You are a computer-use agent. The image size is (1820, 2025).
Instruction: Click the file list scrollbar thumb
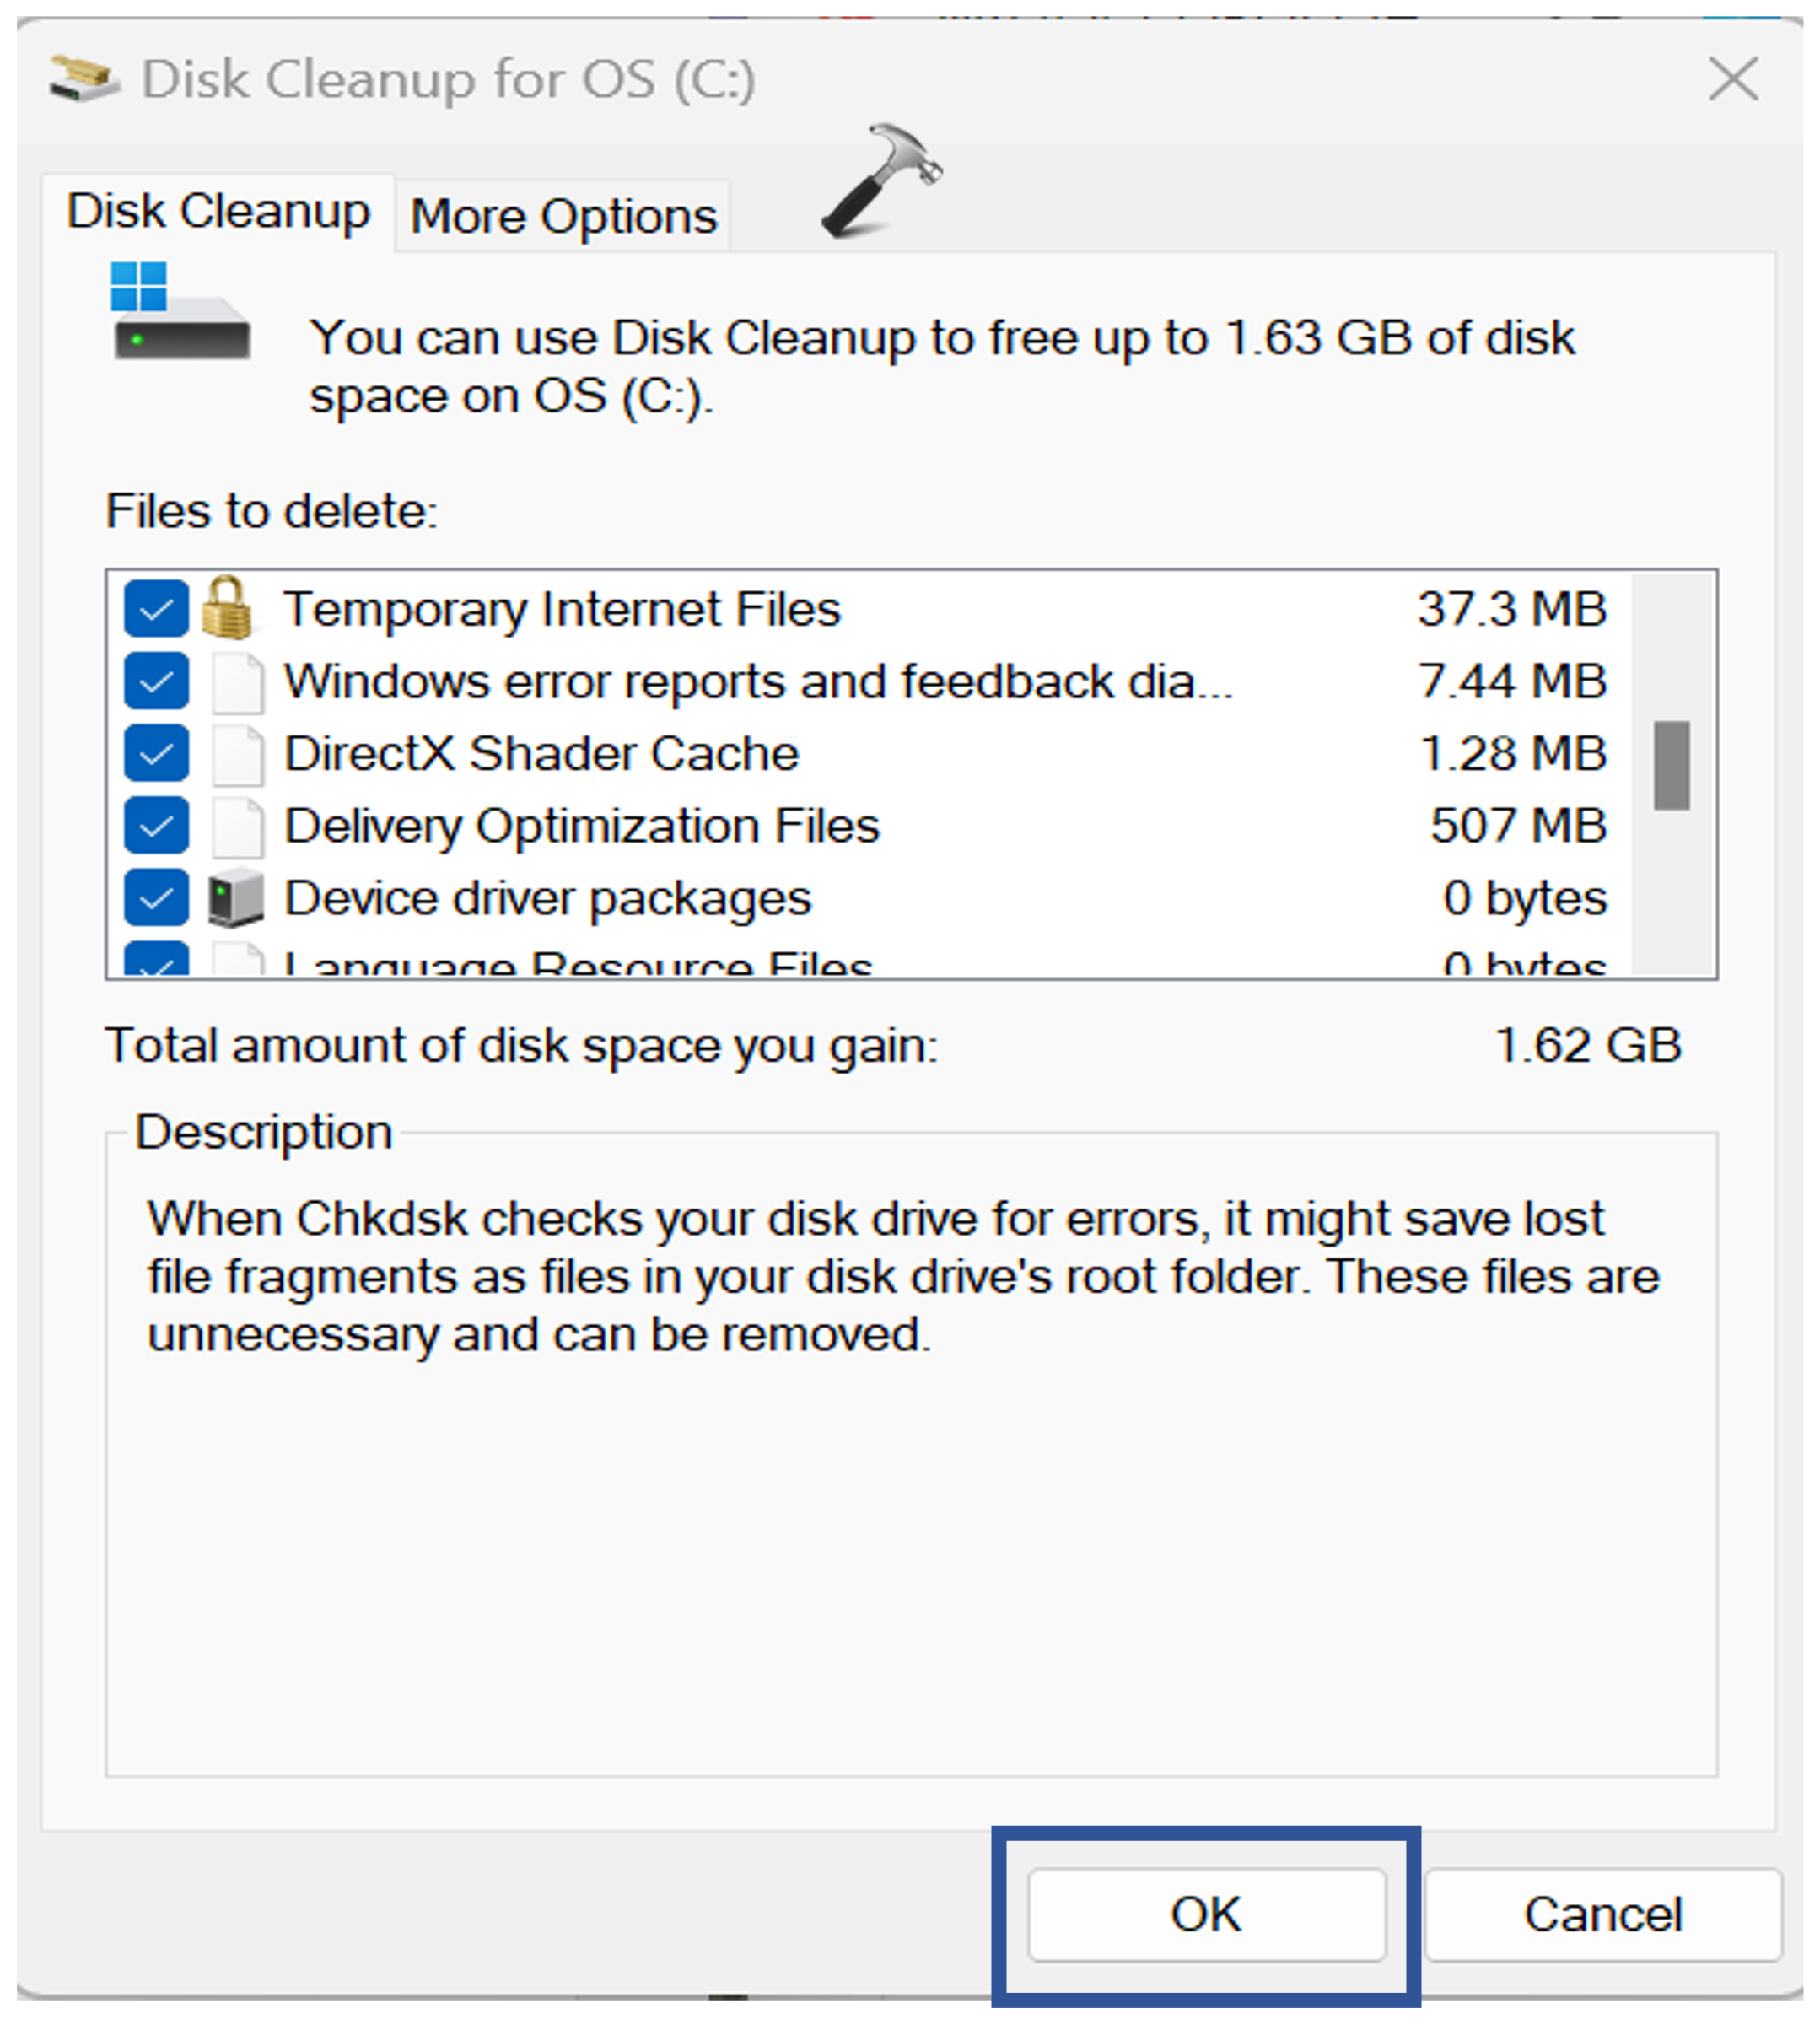[1671, 765]
